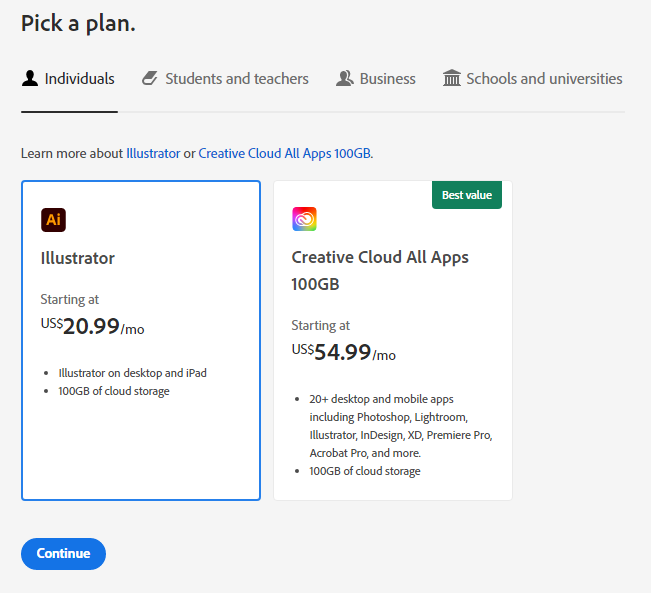The height and width of the screenshot is (593, 651).
Task: Click the Individuals person icon
Action: coord(30,78)
